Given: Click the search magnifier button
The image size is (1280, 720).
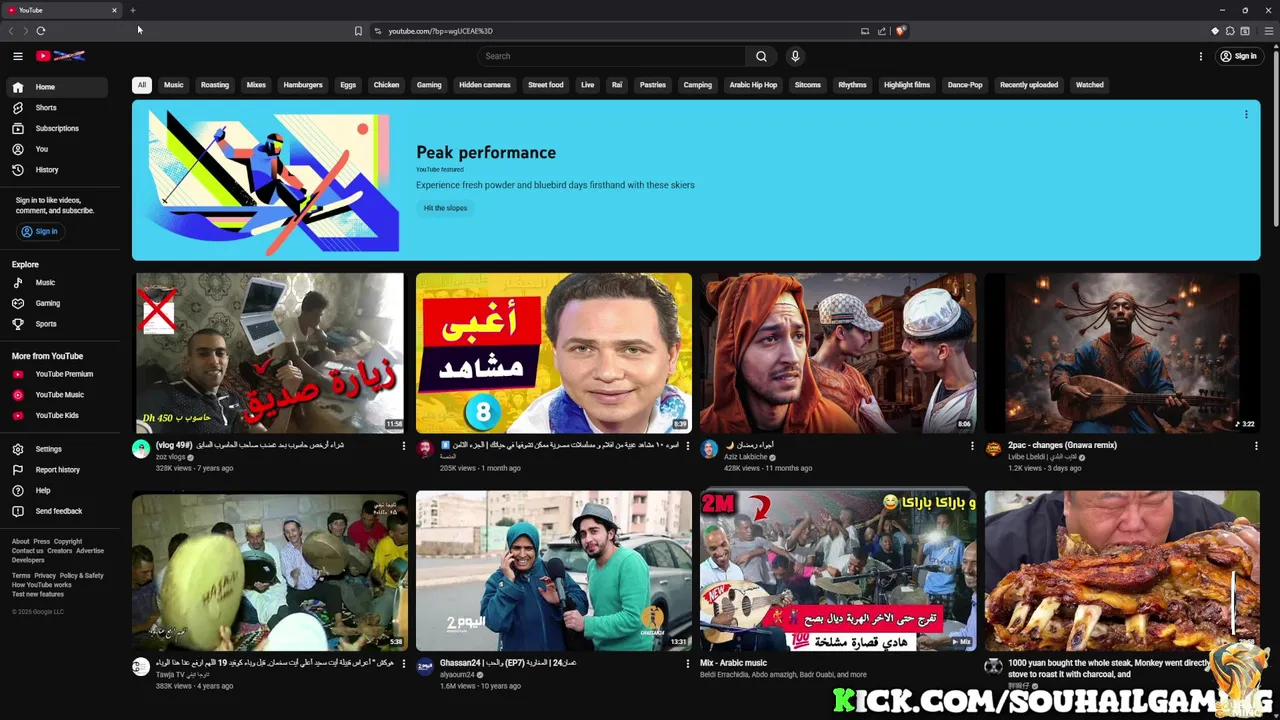Looking at the screenshot, I should point(761,56).
